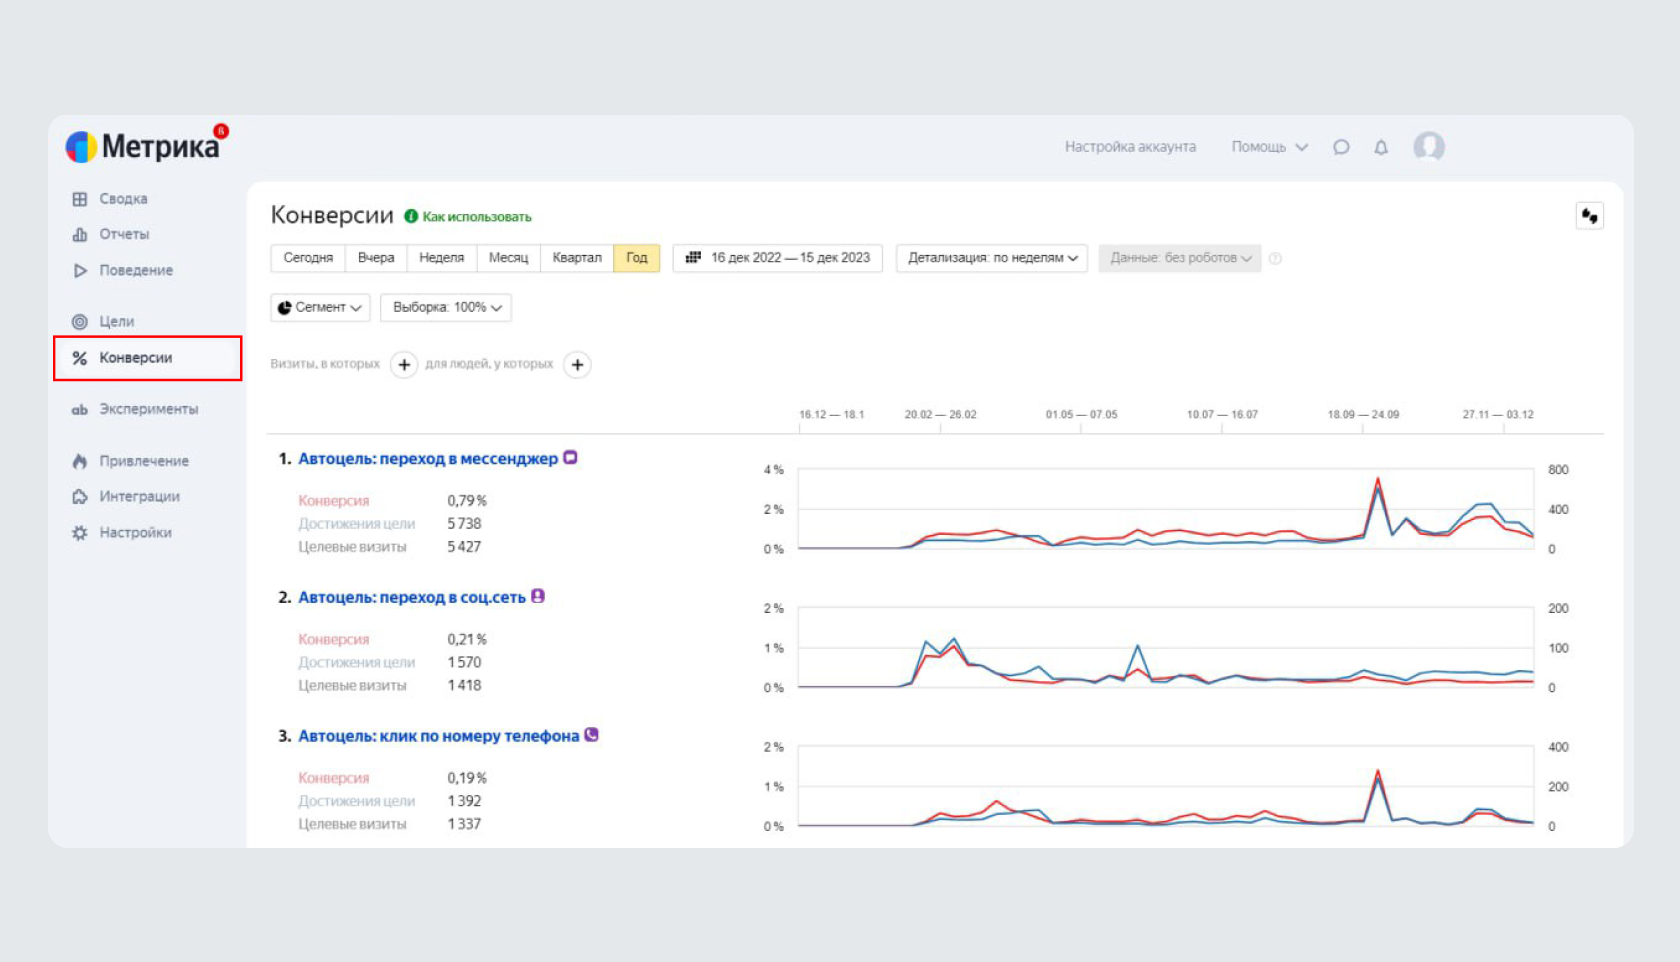
Task: Click the 1 337 target visits value
Action: pyautogui.click(x=464, y=825)
